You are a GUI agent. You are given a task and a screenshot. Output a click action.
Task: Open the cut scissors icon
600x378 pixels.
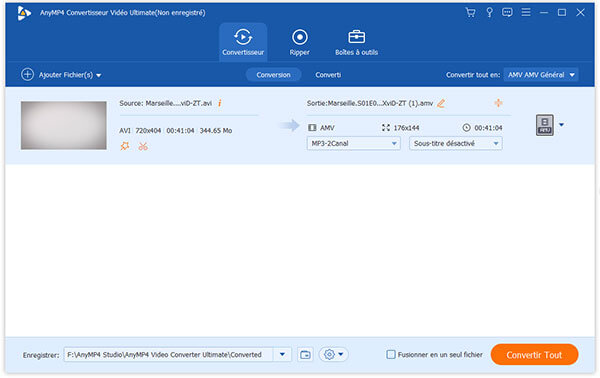(143, 146)
